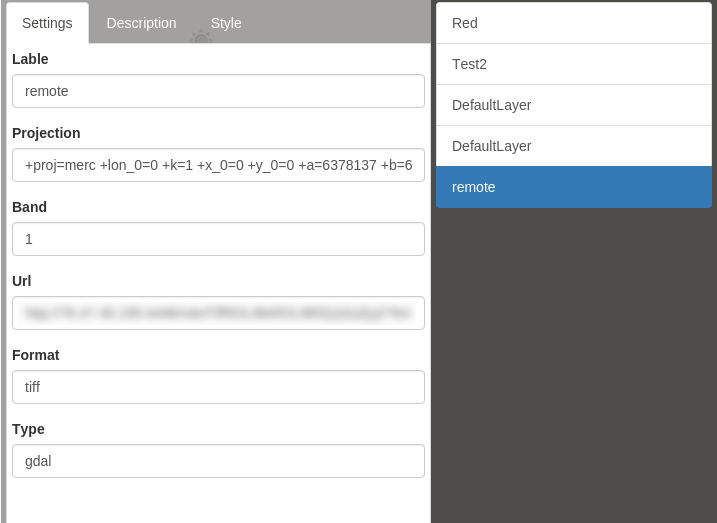Click the 'Url' field caption
This screenshot has height=523, width=717.
22,281
